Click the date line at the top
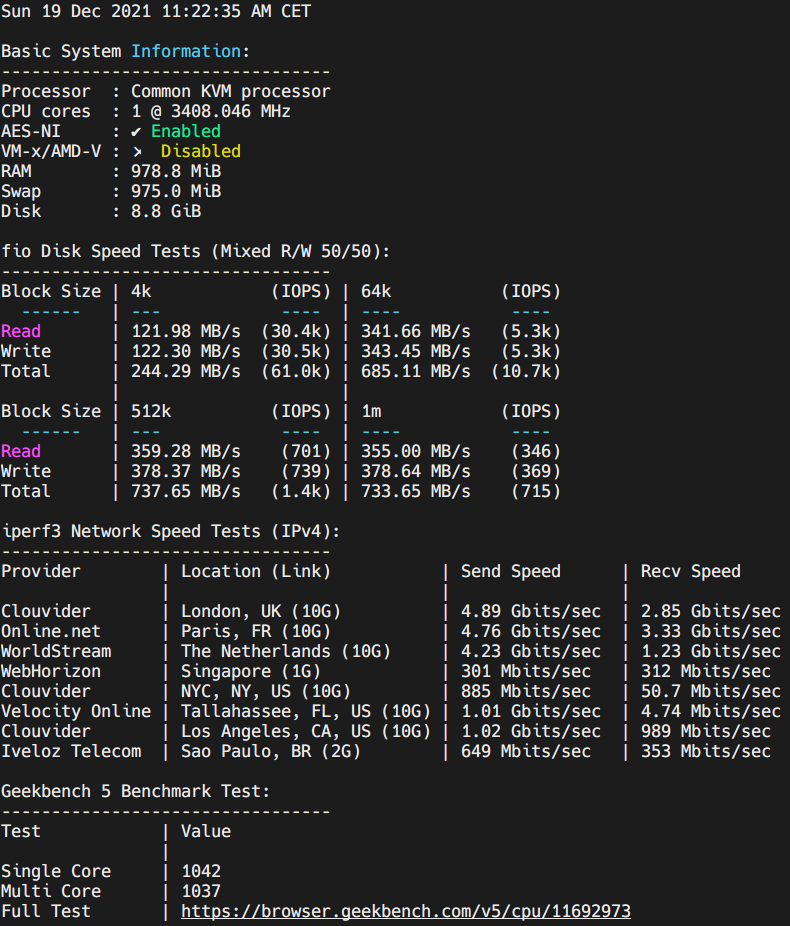The height and width of the screenshot is (926, 790). [155, 11]
